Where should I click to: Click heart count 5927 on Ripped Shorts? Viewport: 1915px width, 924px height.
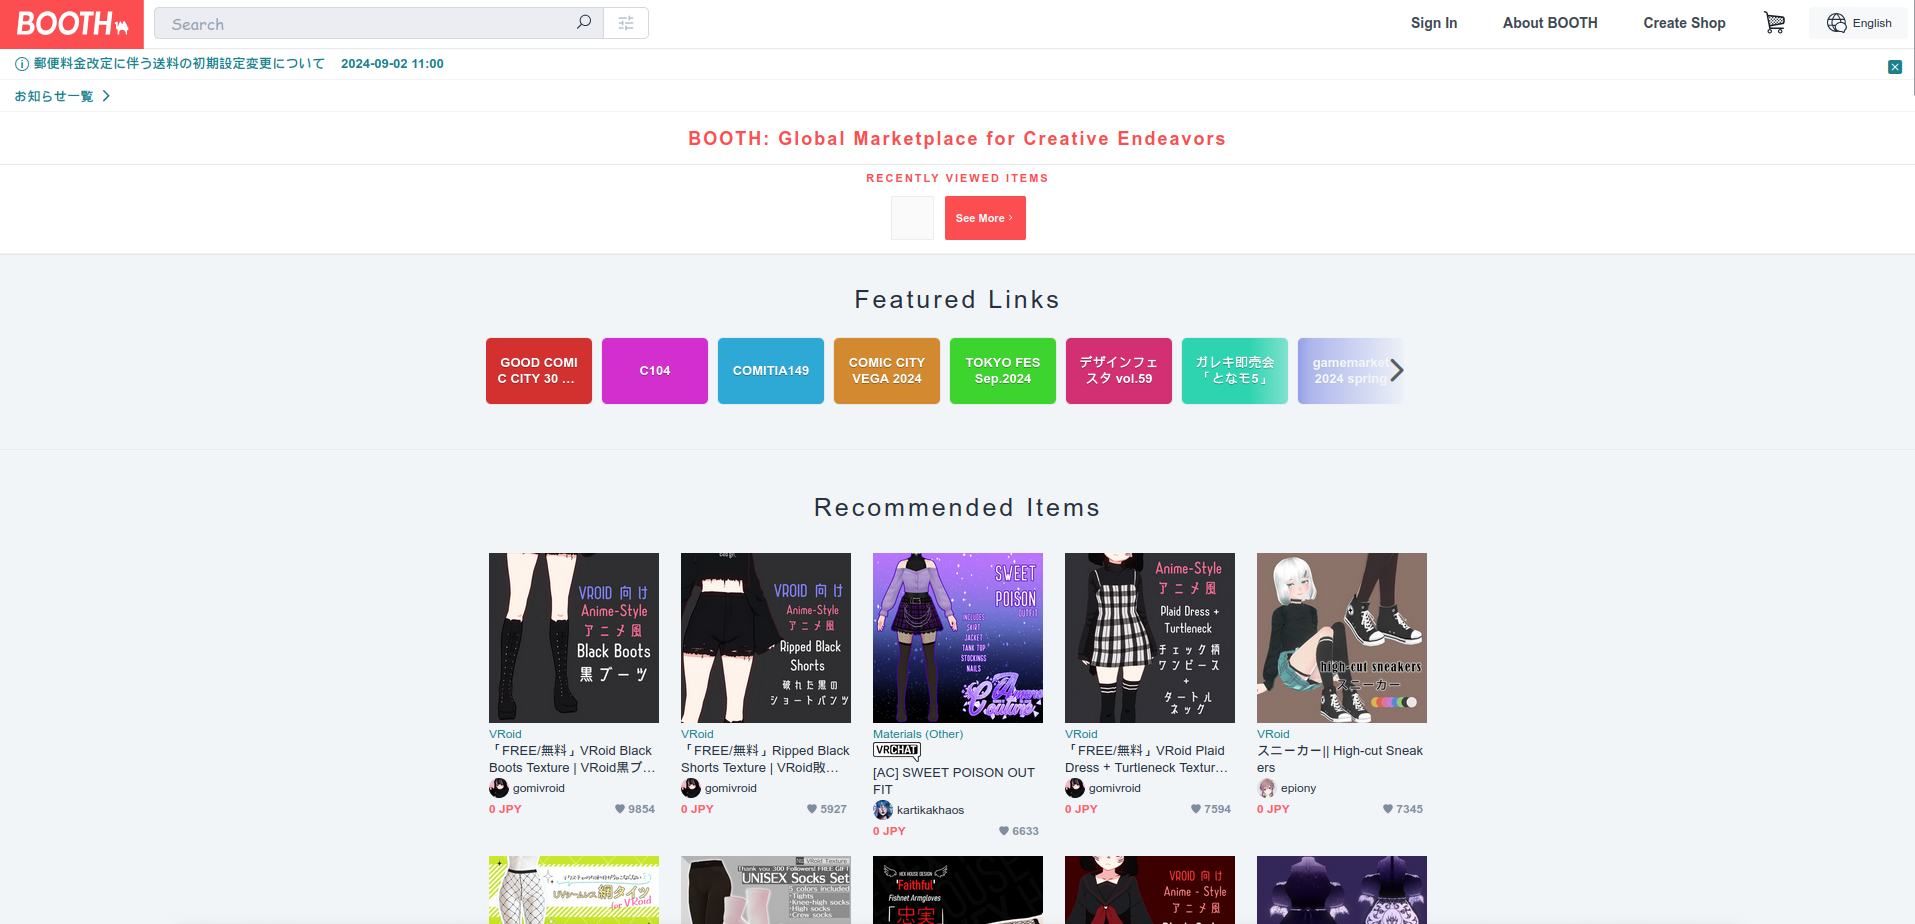coord(827,809)
